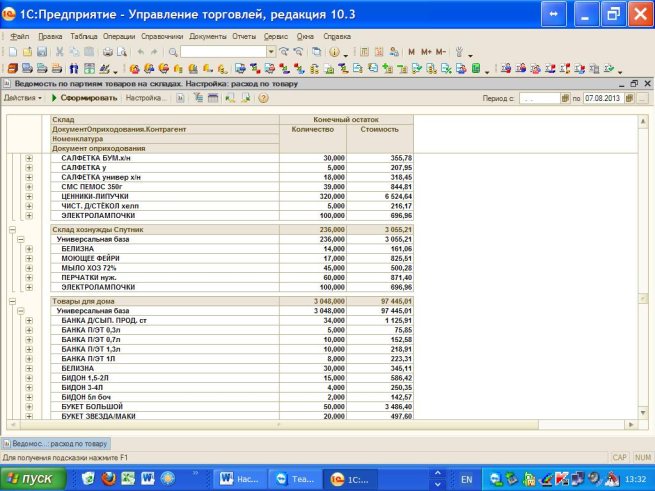
Task: Open the search field dropdown arrow
Action: 271,52
